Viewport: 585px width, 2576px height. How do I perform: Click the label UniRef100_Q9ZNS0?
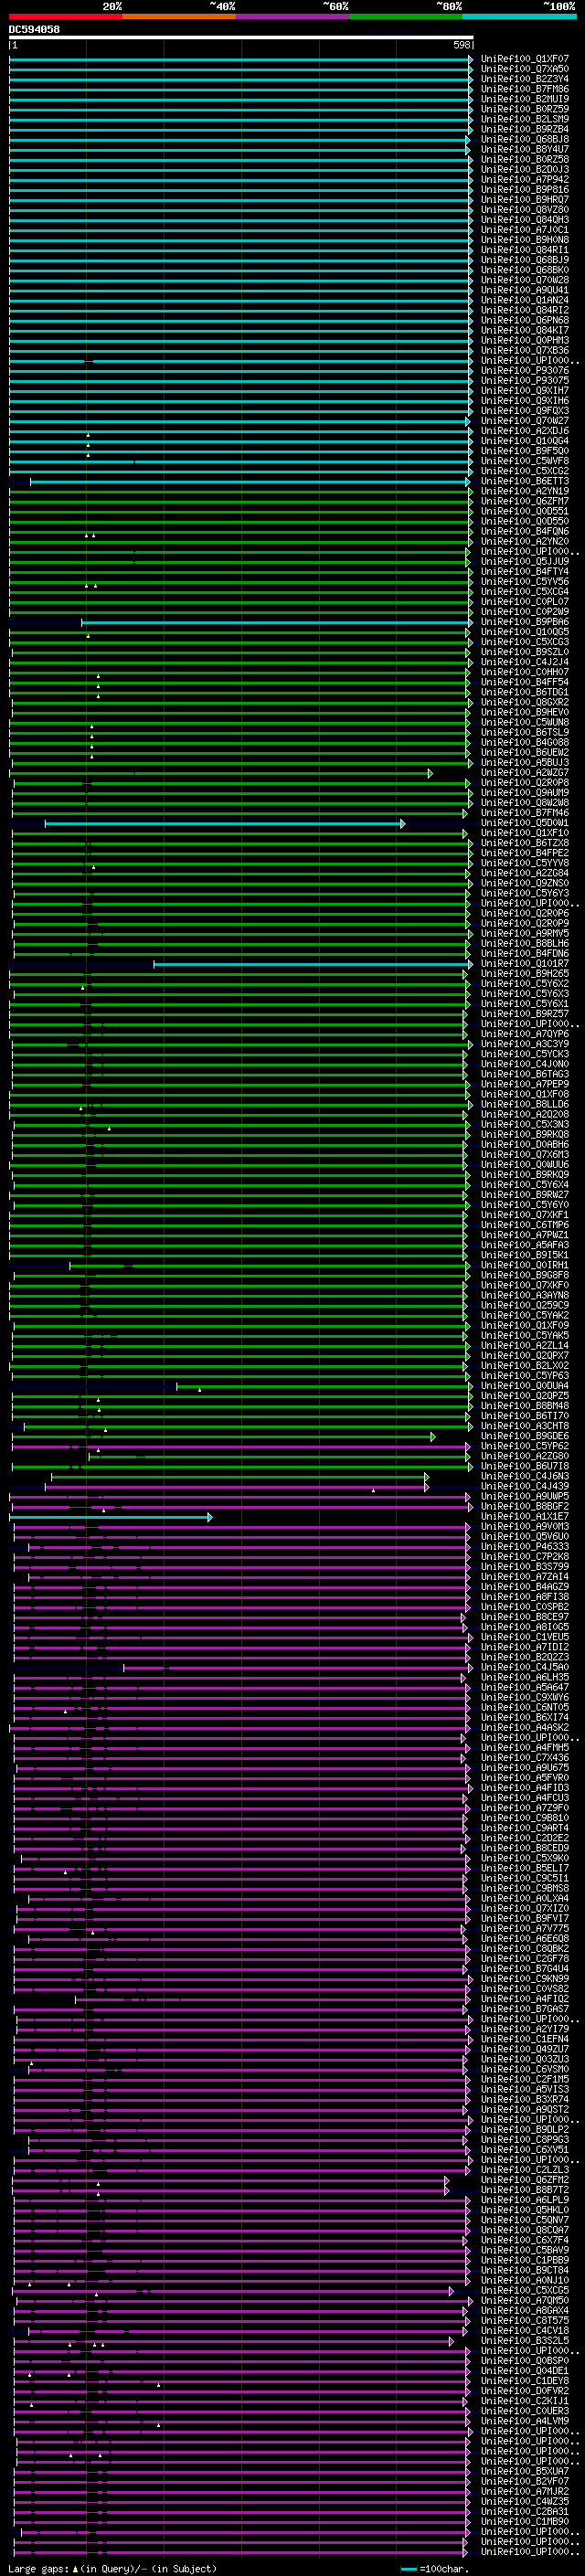coord(525,883)
